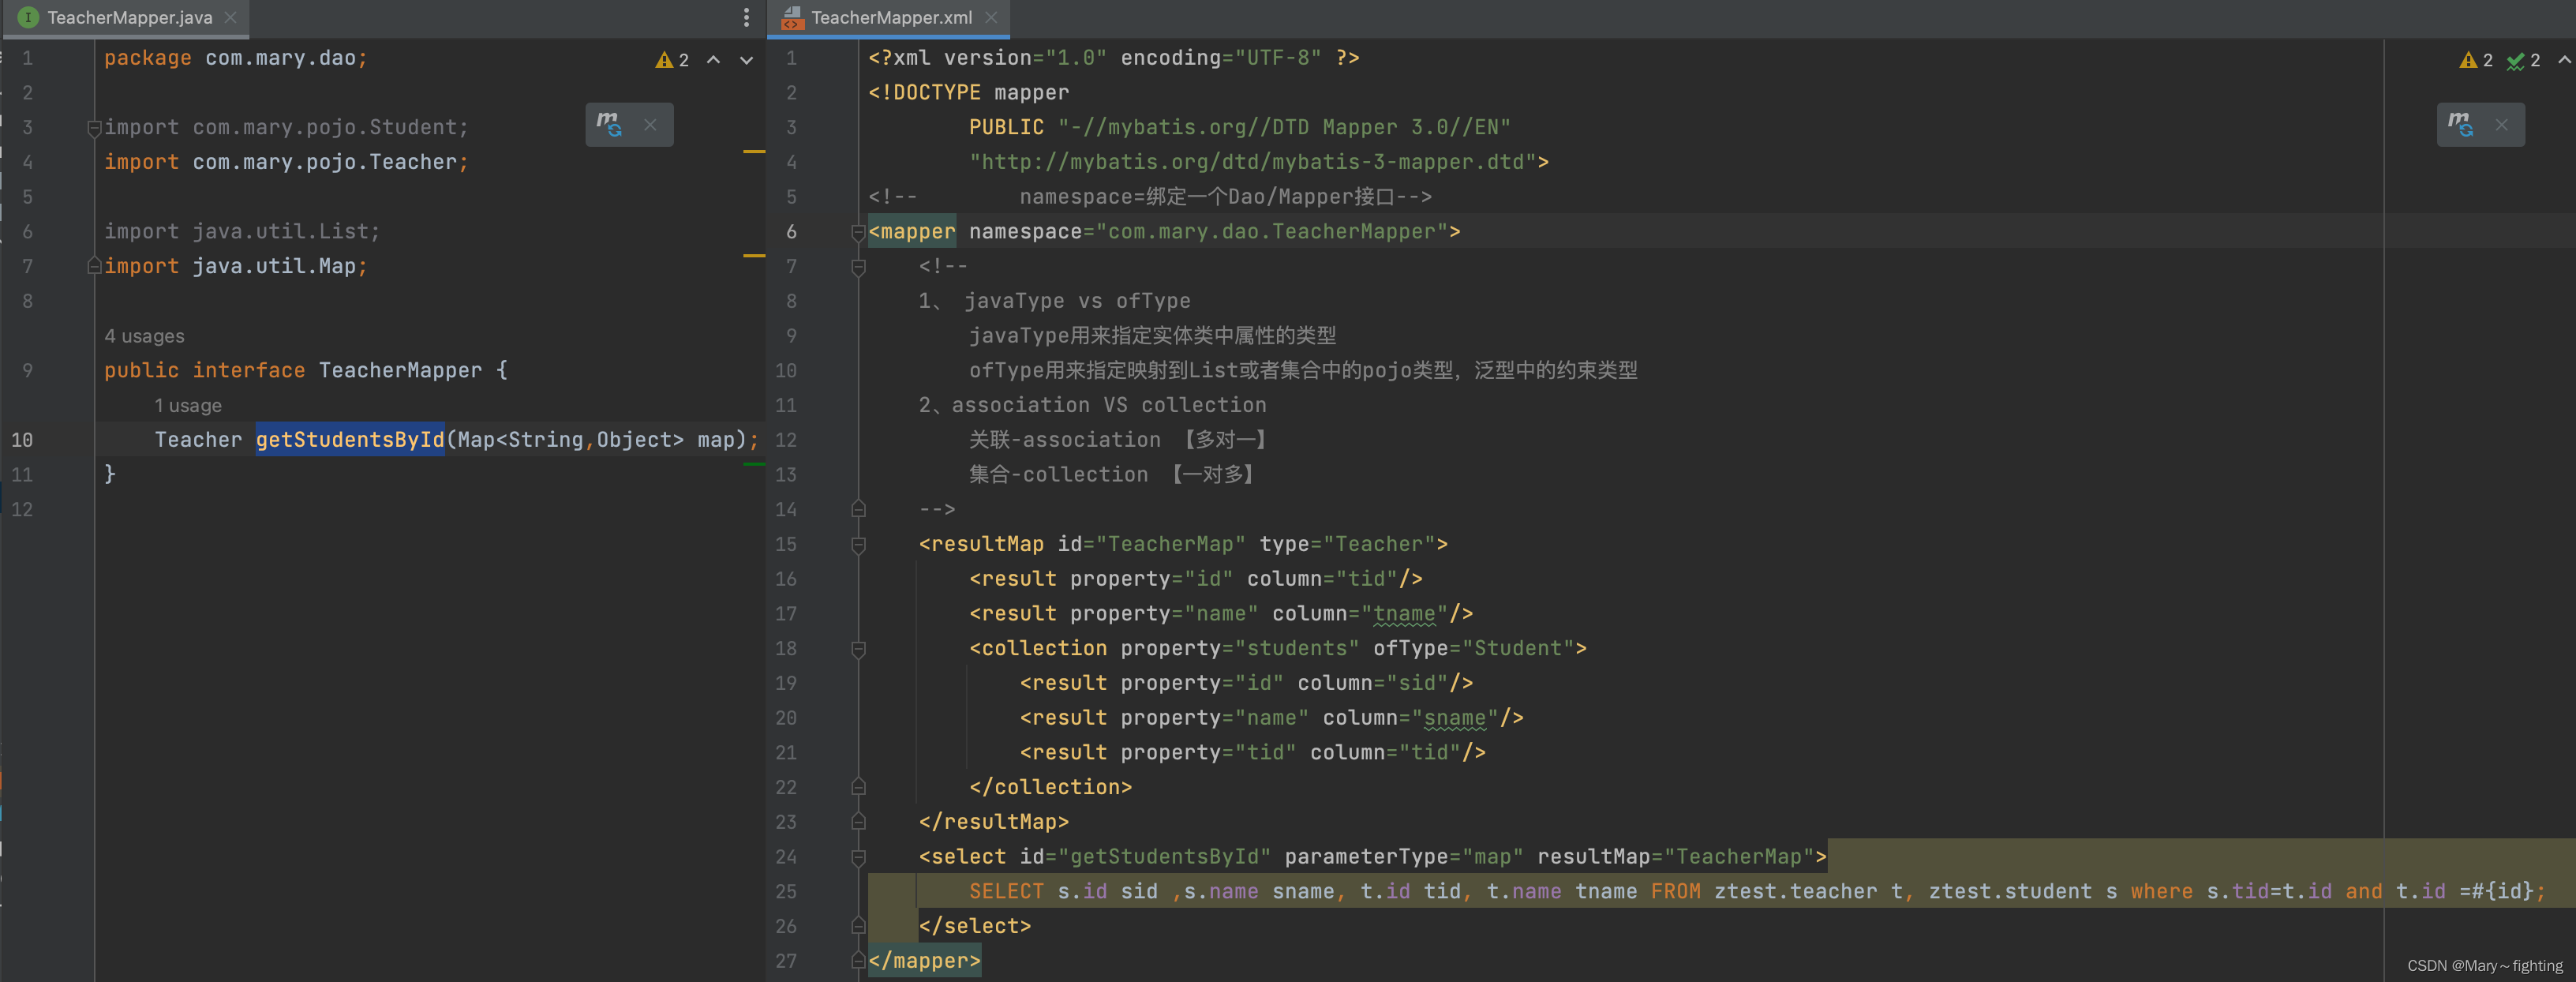Click the parameterType="map" attribute
The image size is (2576, 982).
coord(1404,857)
